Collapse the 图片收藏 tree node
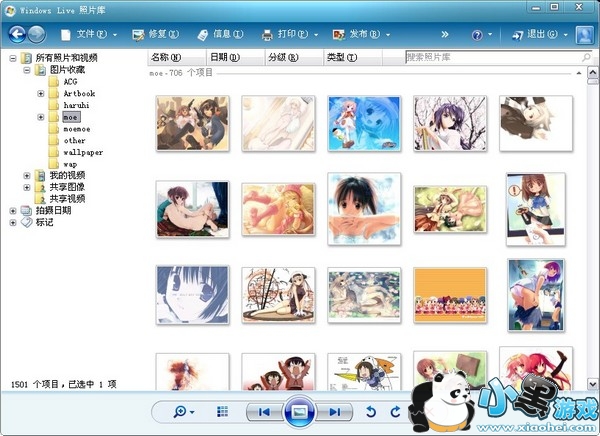600x436 pixels. click(27, 70)
